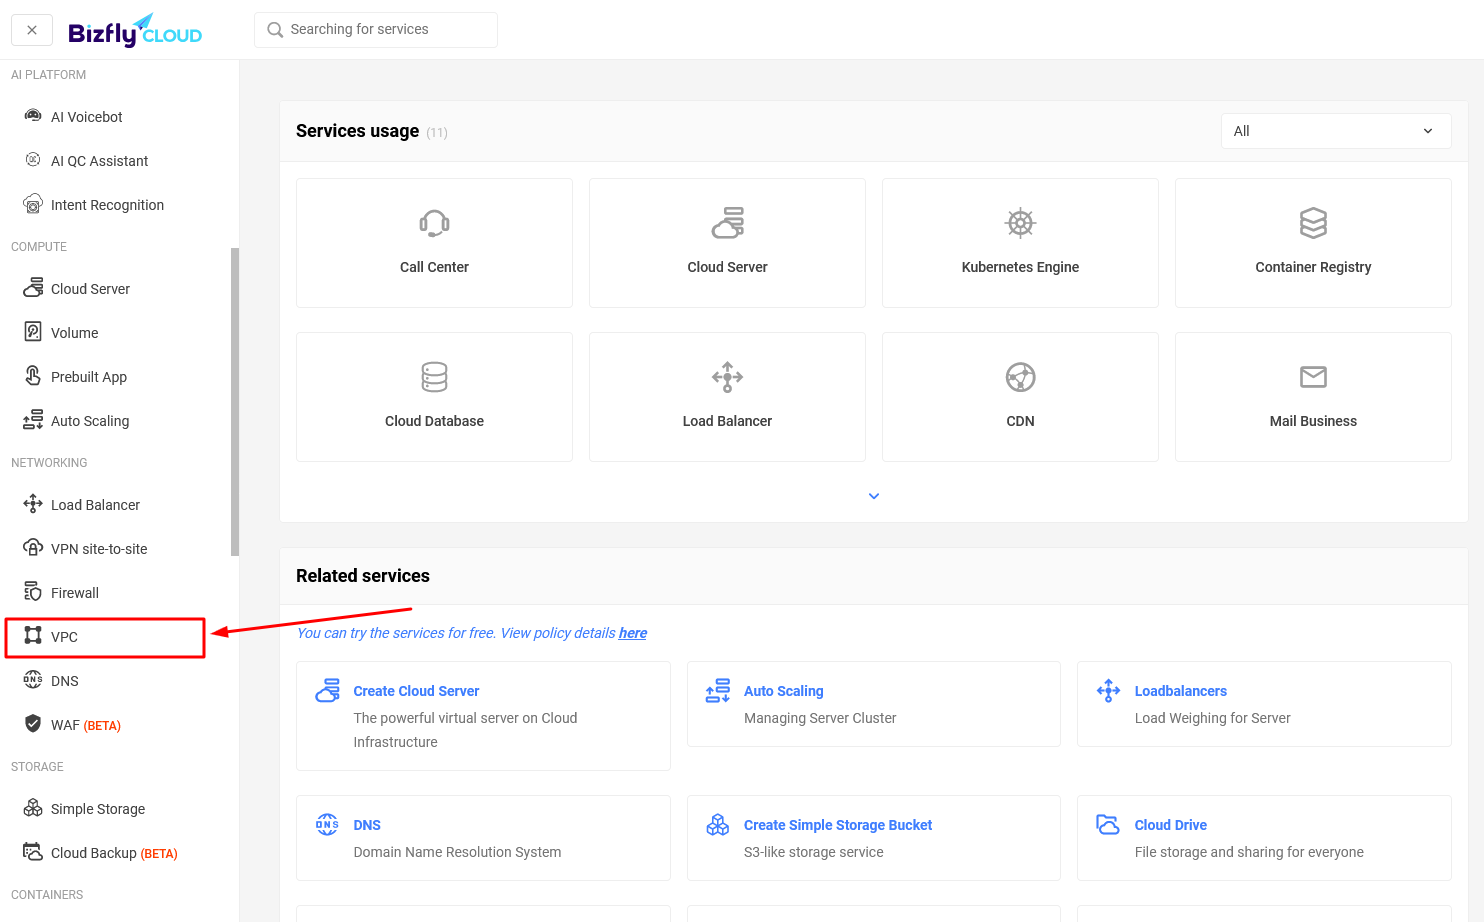Click the Cloud Server icon in sidebar

[x=33, y=288]
